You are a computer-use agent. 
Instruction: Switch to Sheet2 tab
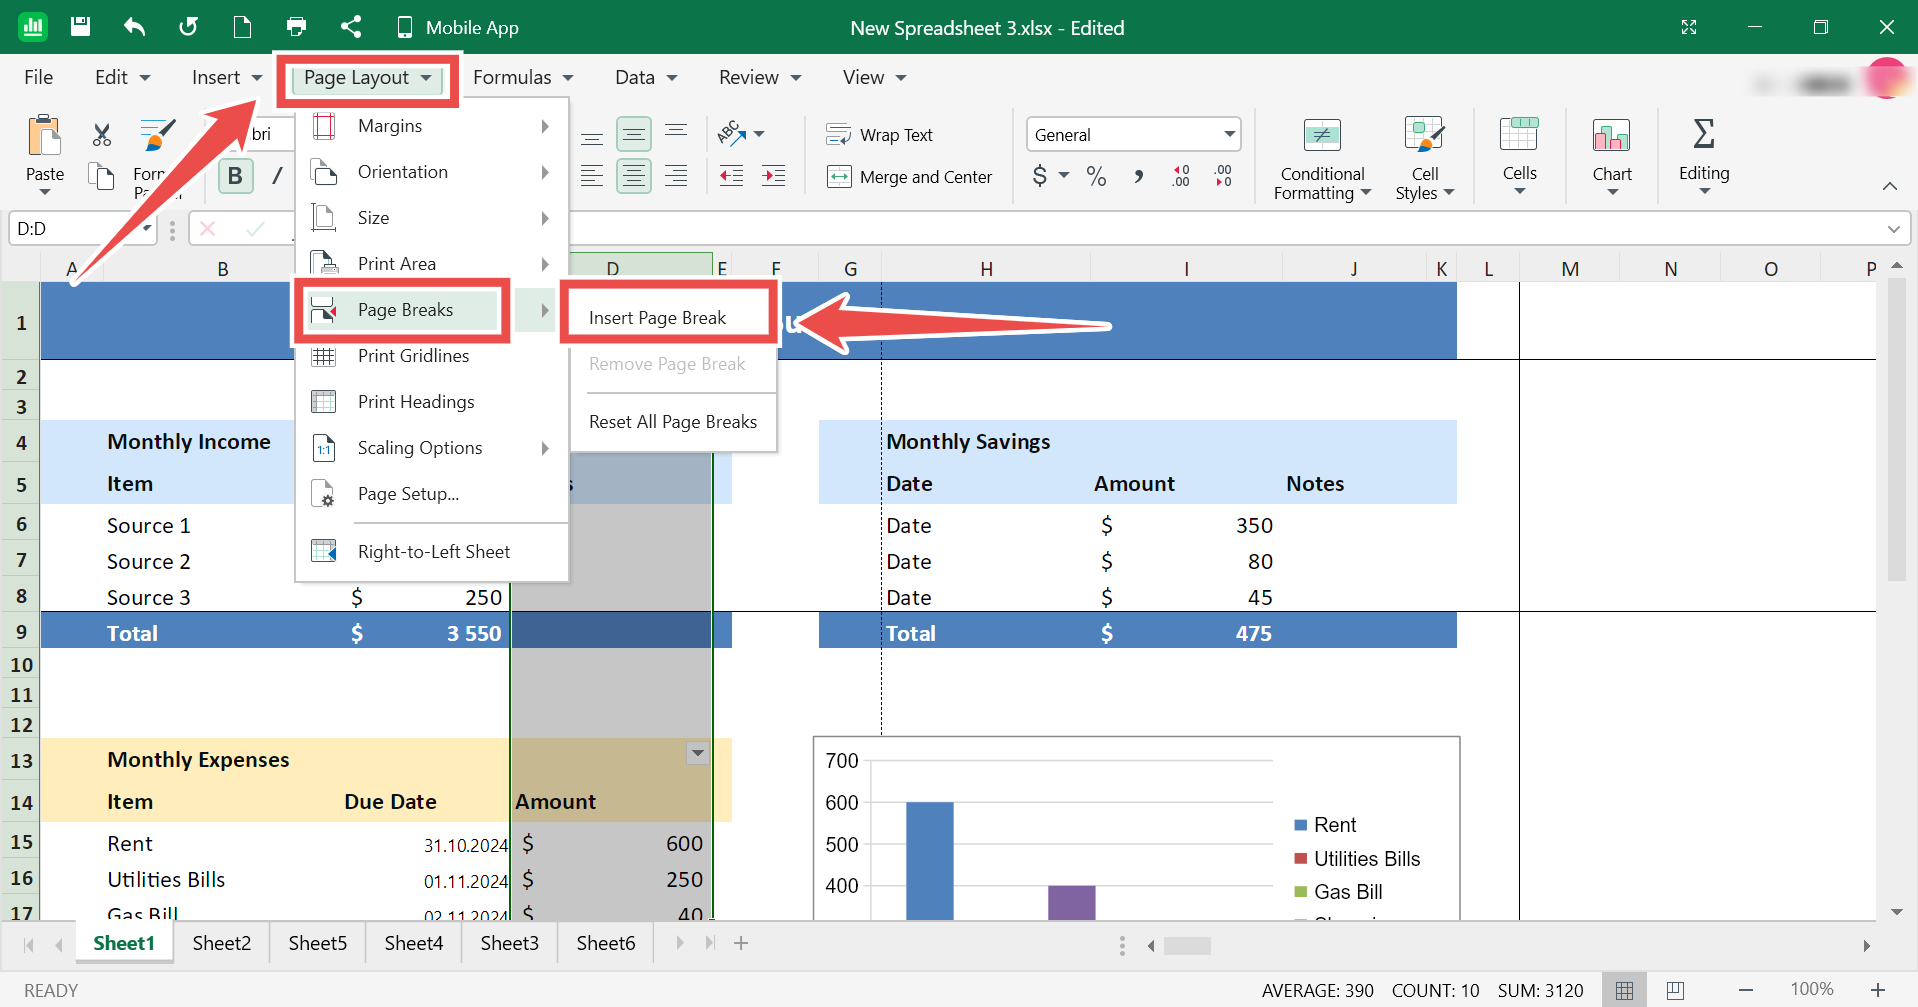pos(222,943)
